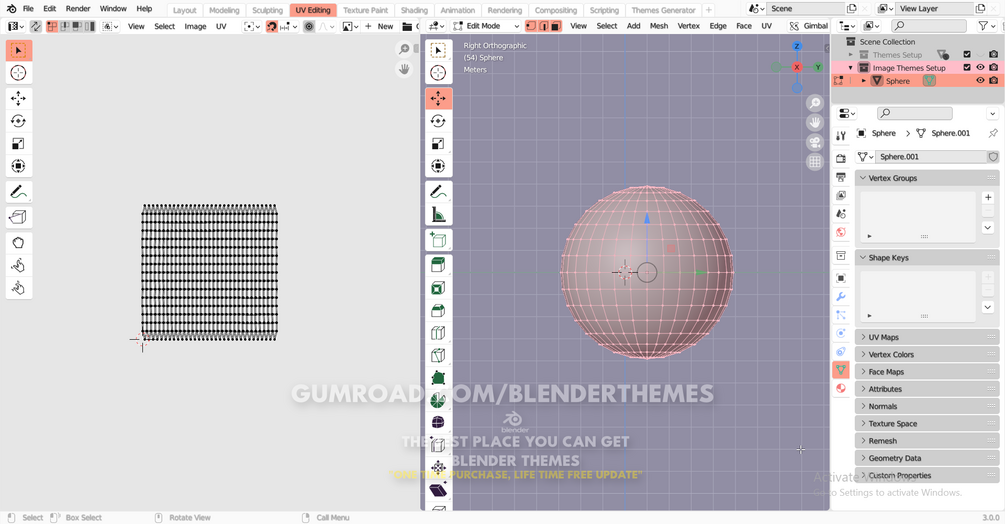Toggle camera view in 3D viewport
This screenshot has height=524, width=1005.
pos(815,142)
